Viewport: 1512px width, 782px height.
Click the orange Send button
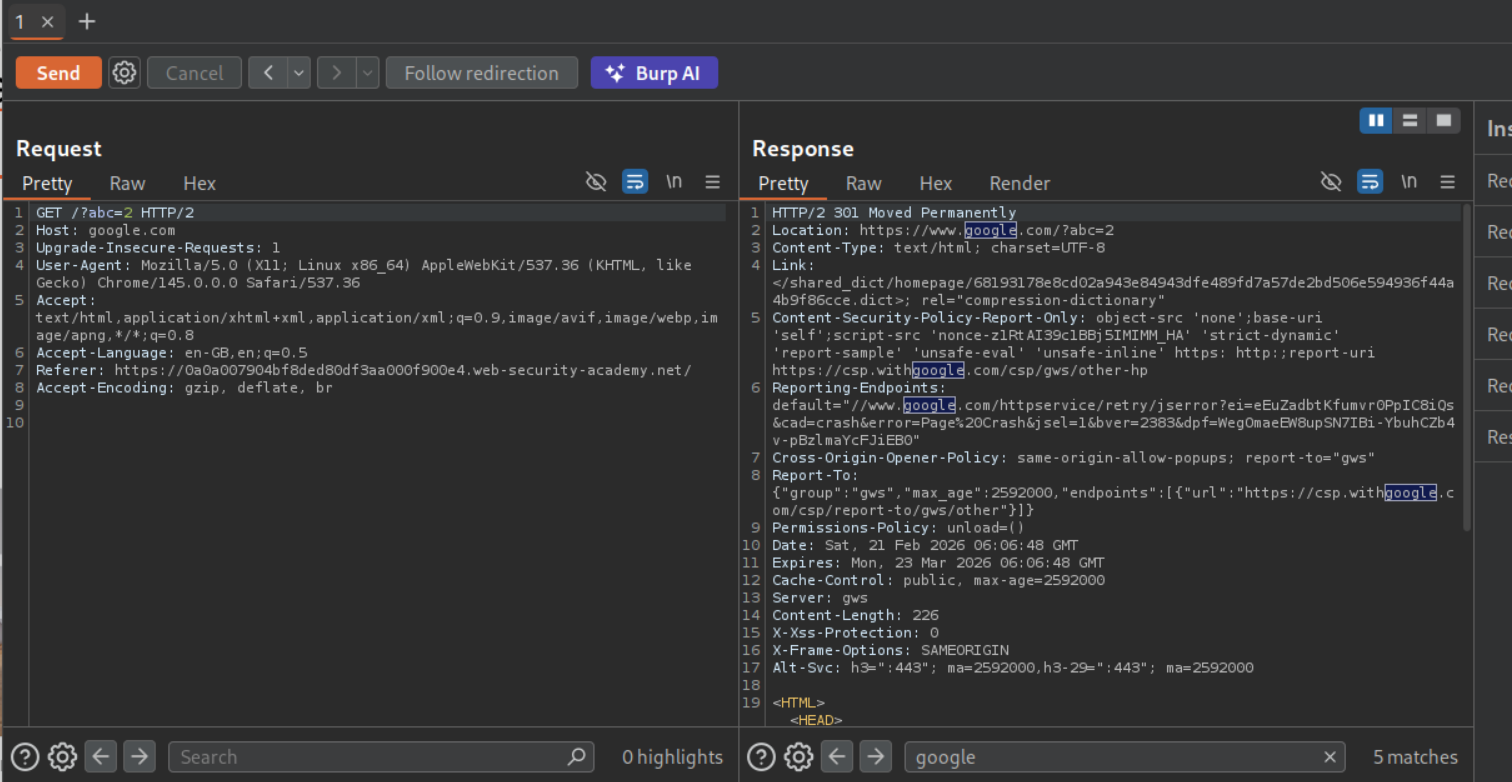tap(58, 73)
